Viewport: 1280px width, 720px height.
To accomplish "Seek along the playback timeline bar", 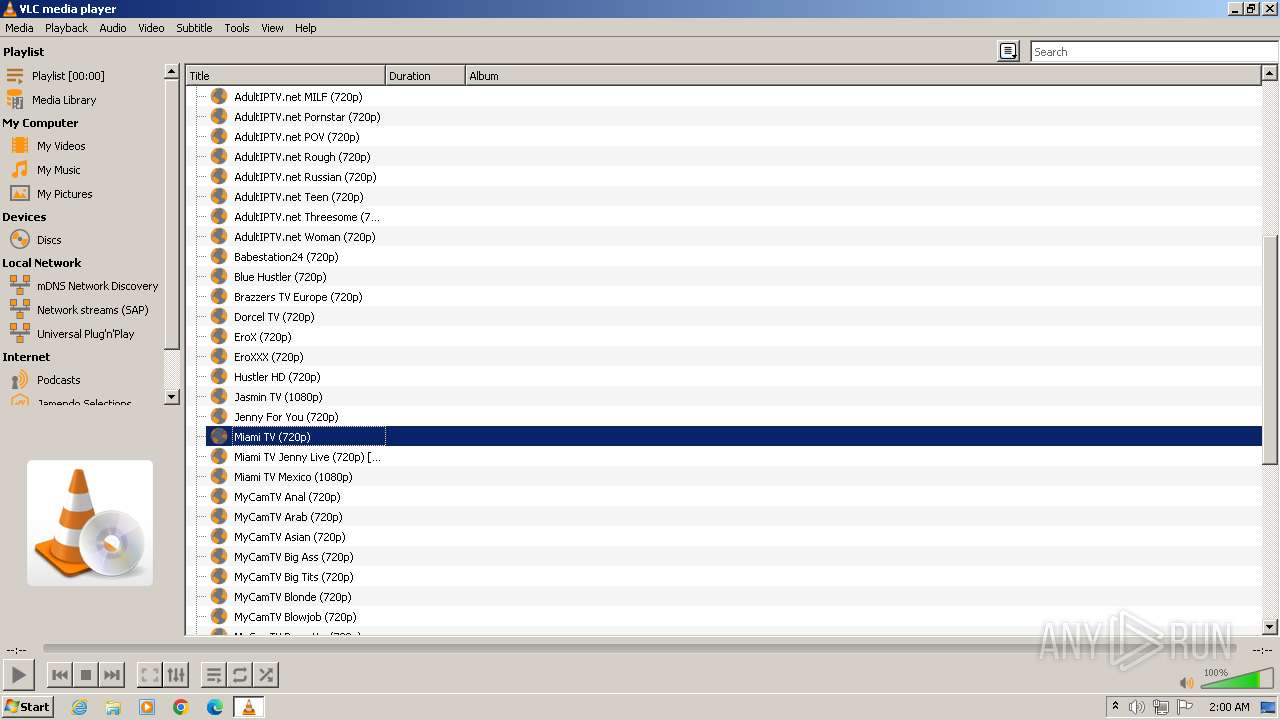I will pyautogui.click(x=640, y=649).
